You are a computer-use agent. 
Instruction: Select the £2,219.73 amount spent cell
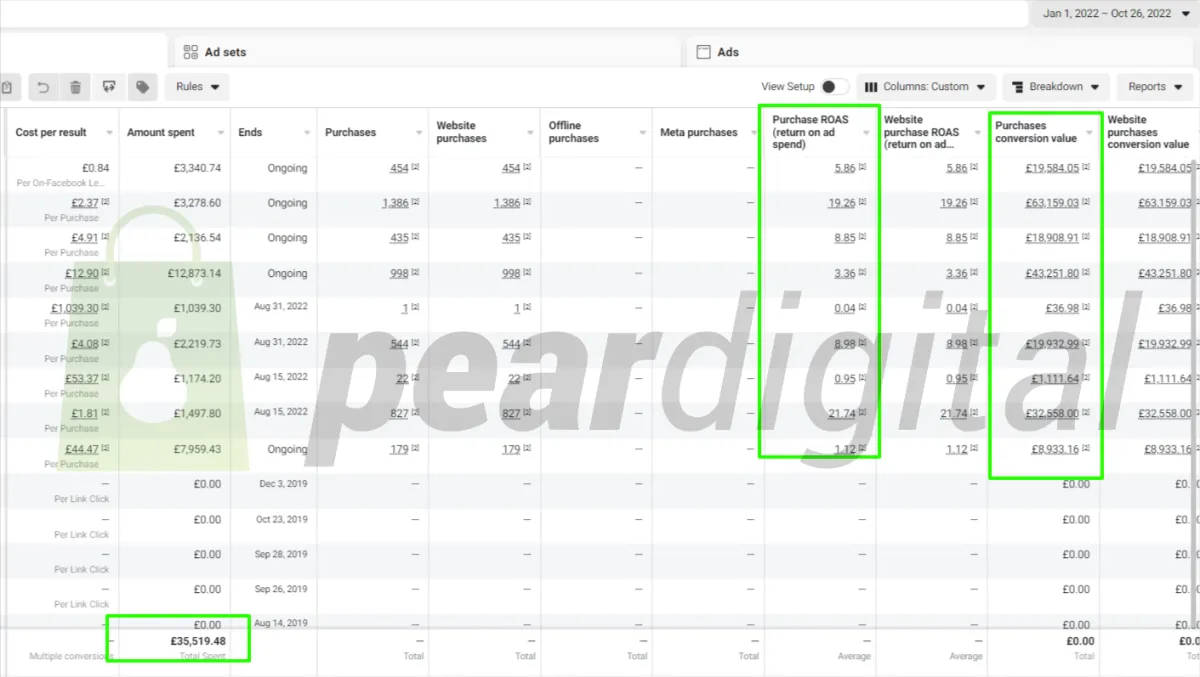pos(197,344)
